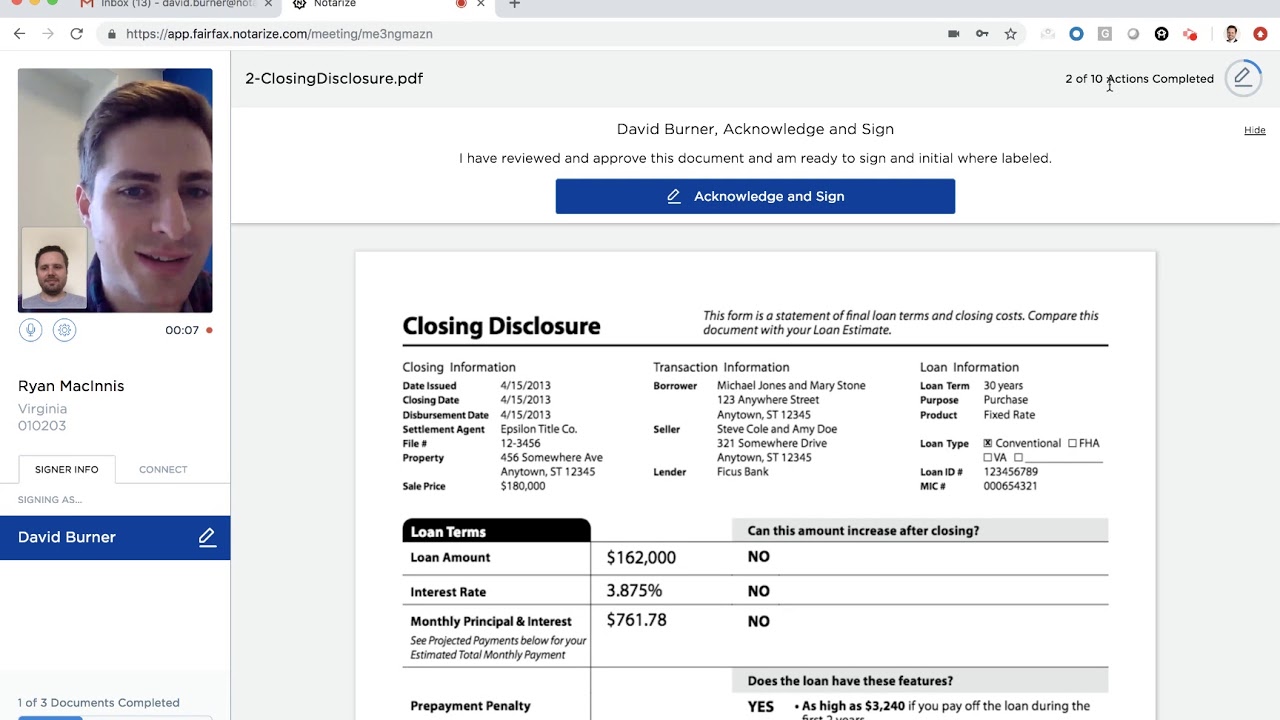Click the blue circle extension icon
1280x720 pixels.
point(1076,34)
